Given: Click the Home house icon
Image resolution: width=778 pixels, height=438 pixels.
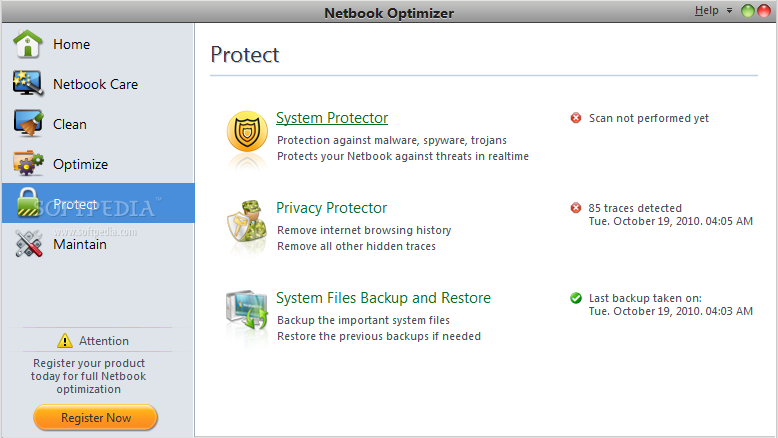Looking at the screenshot, I should [x=28, y=44].
